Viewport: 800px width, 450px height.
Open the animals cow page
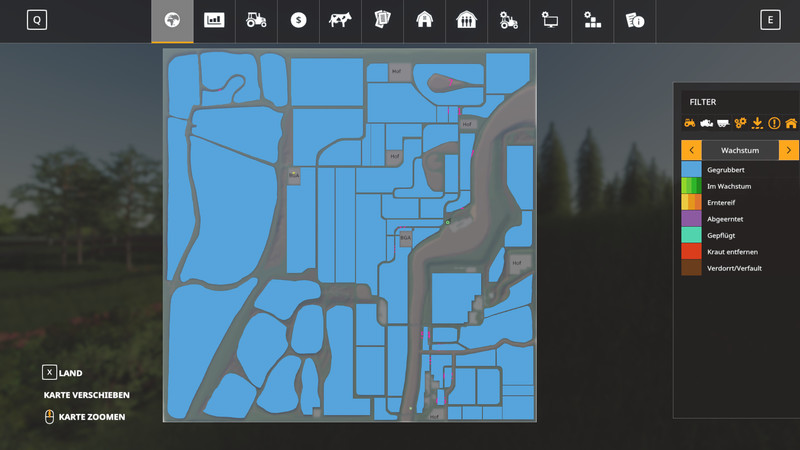(x=340, y=21)
